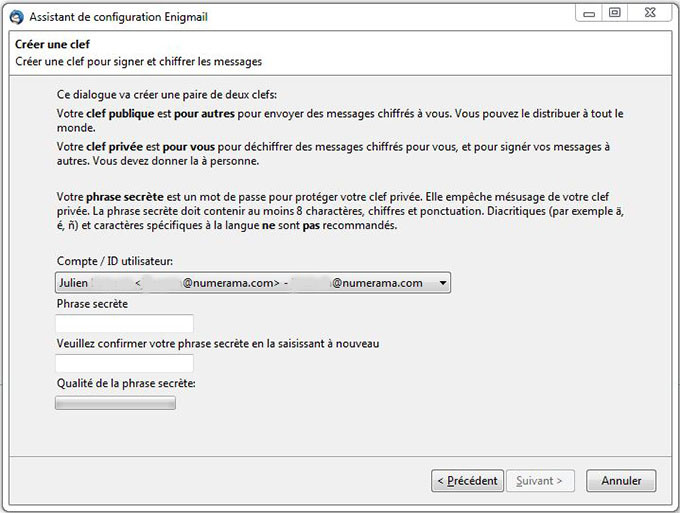Click the "Créer une clef" heading
The height and width of the screenshot is (513, 680).
click(x=52, y=44)
